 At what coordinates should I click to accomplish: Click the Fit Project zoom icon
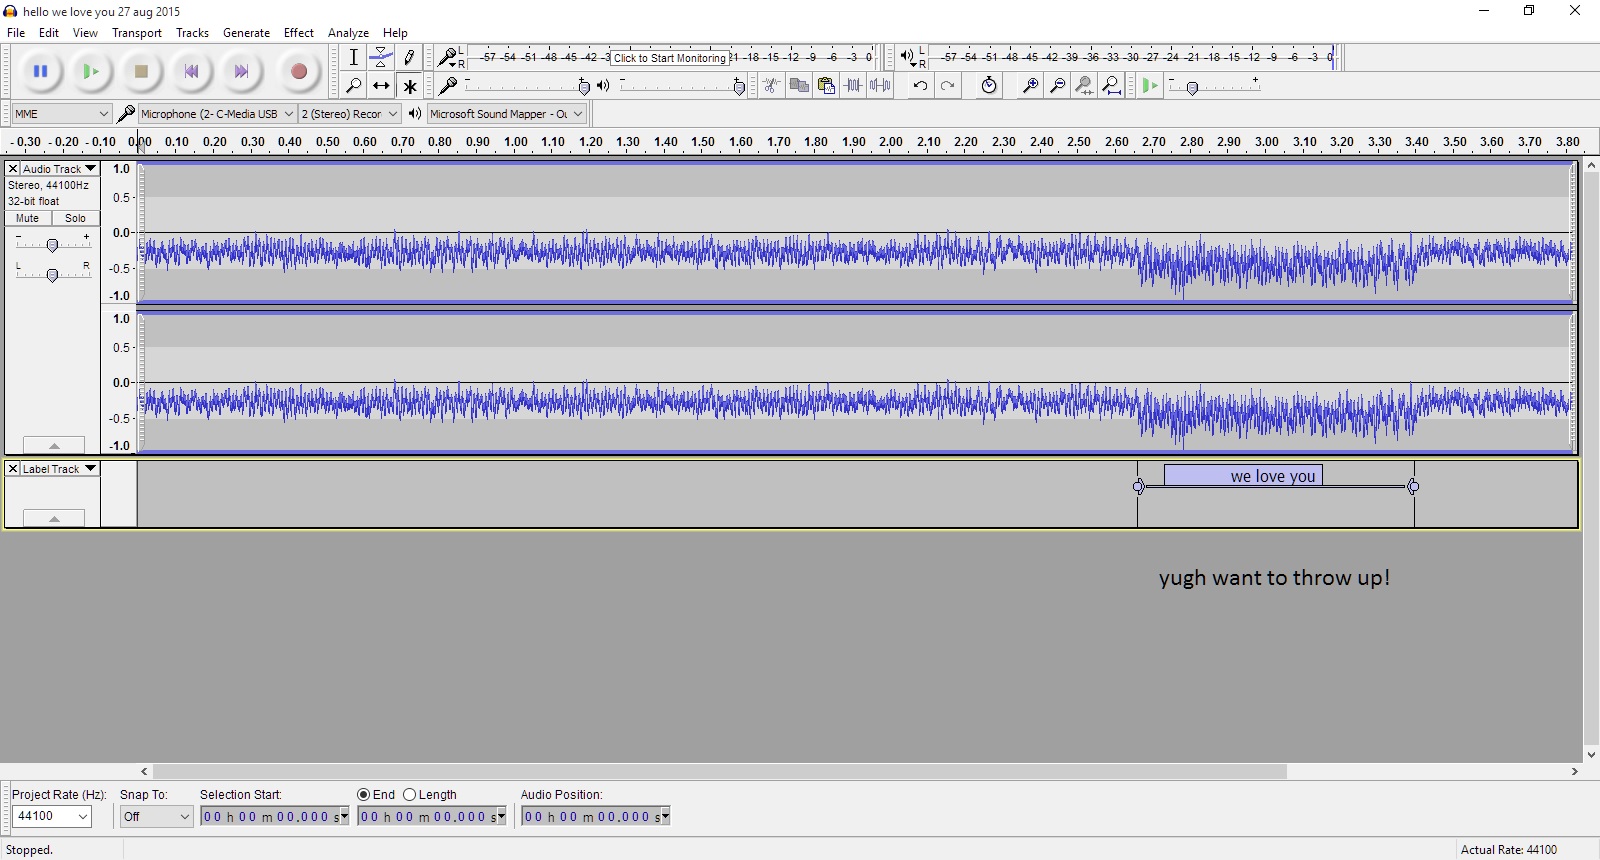click(1111, 86)
